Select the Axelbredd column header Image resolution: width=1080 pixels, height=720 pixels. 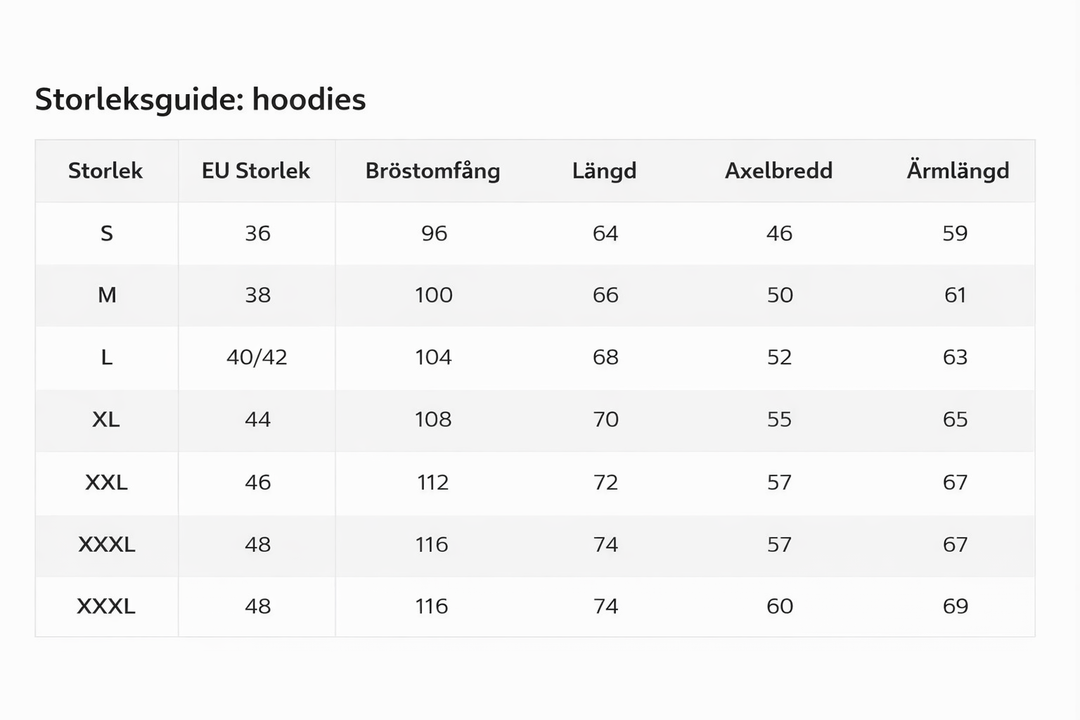(778, 171)
